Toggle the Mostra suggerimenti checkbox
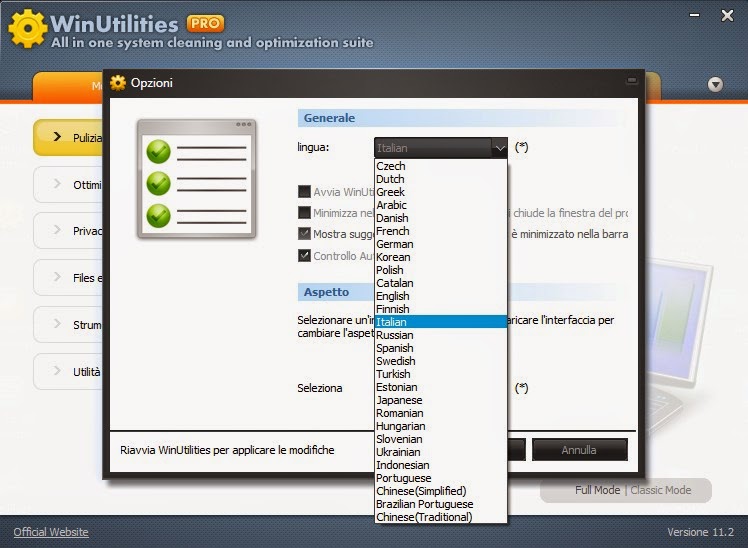The height and width of the screenshot is (548, 748). [x=304, y=233]
